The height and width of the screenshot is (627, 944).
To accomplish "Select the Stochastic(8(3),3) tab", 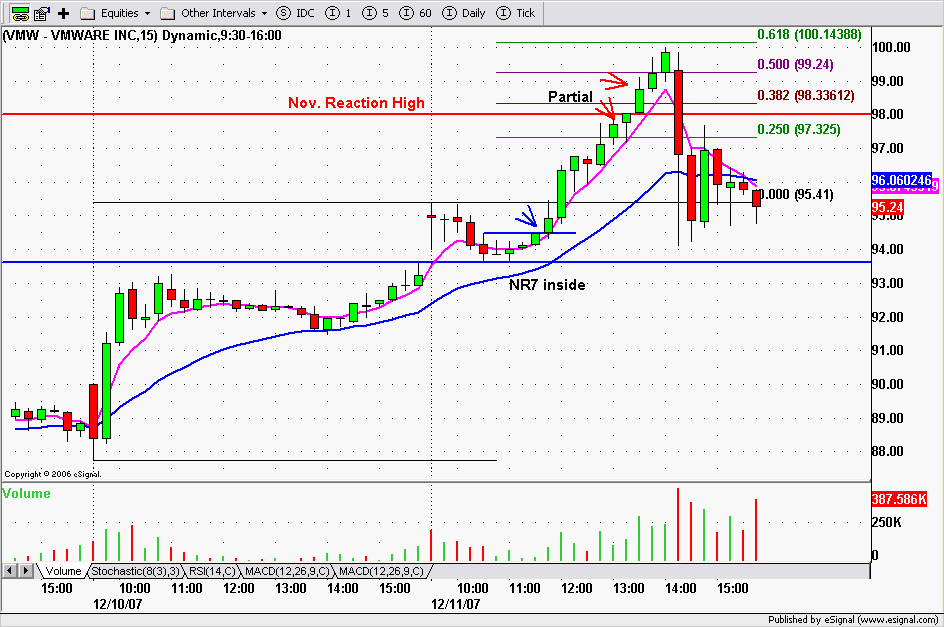I will click(135, 571).
